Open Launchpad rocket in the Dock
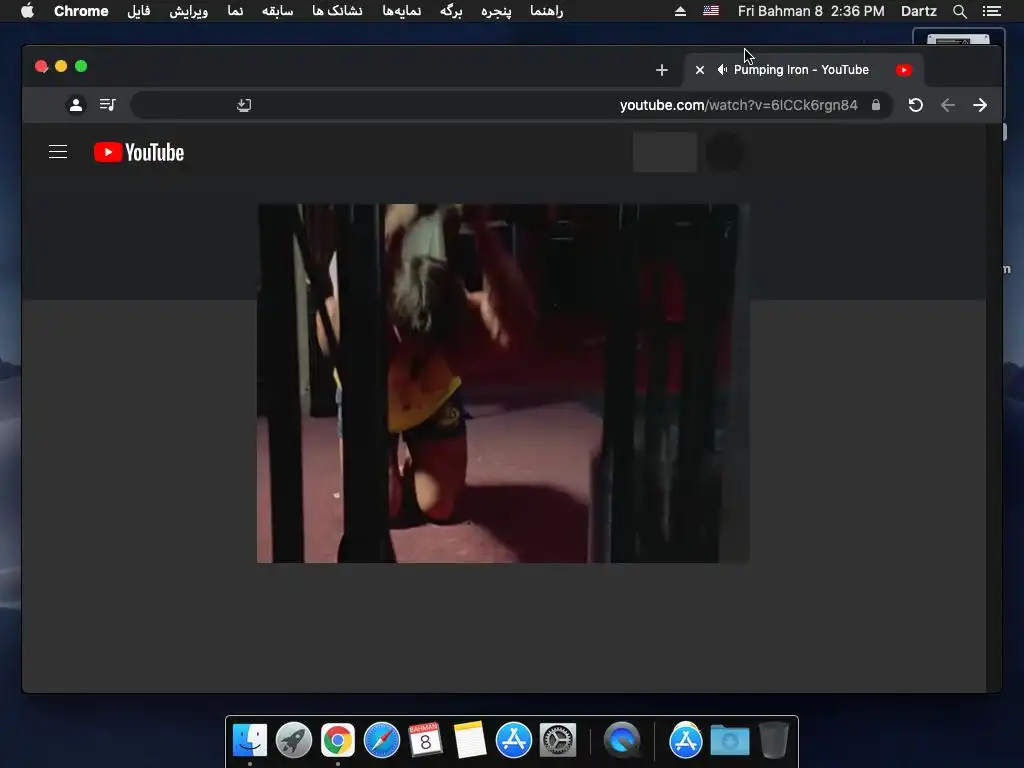1024x768 pixels. pyautogui.click(x=294, y=740)
